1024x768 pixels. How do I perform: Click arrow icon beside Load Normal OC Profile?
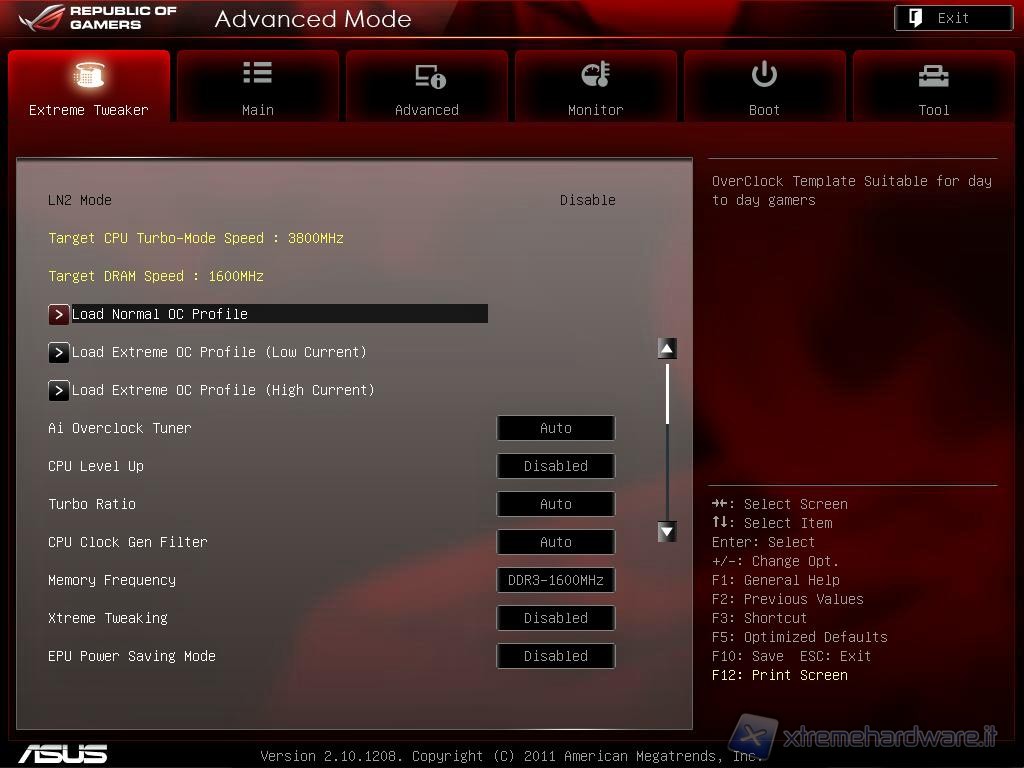click(59, 314)
